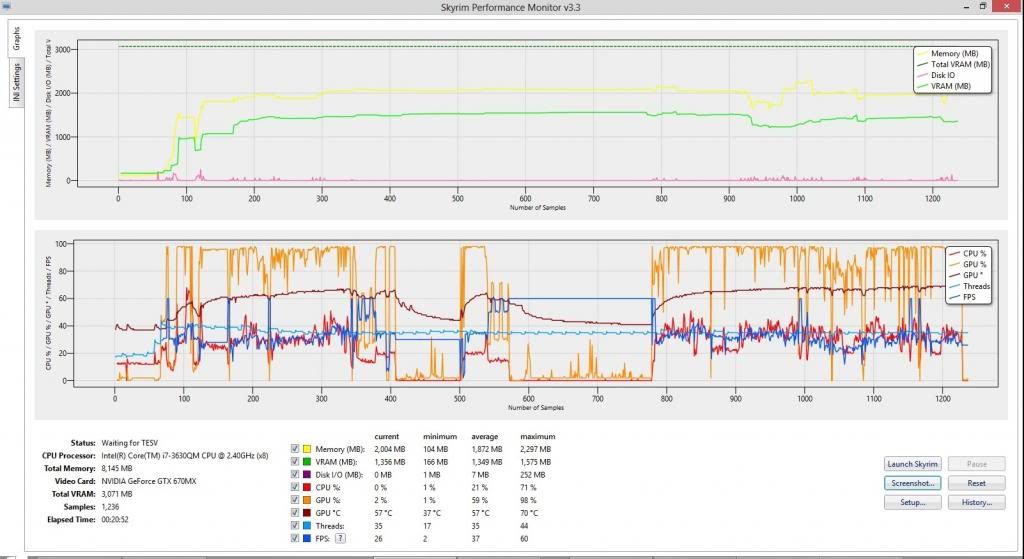Image resolution: width=1024 pixels, height=559 pixels.
Task: Minimize the Performance Monitor window
Action: tap(967, 7)
